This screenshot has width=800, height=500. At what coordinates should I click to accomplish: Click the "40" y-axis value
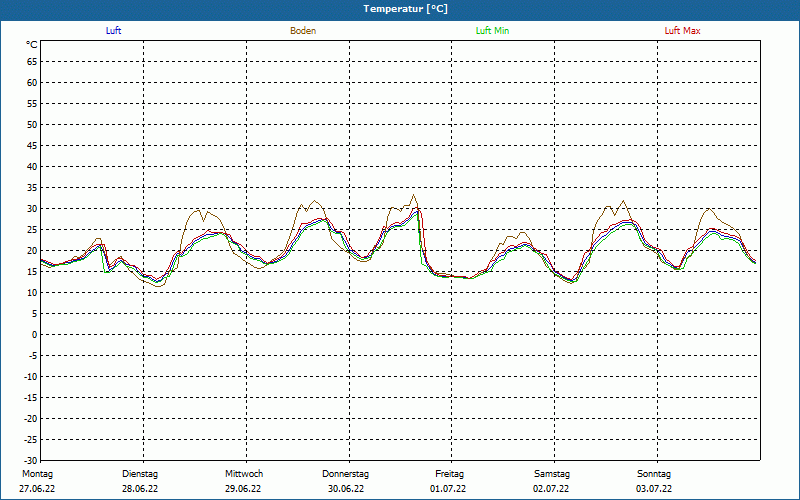click(x=32, y=167)
